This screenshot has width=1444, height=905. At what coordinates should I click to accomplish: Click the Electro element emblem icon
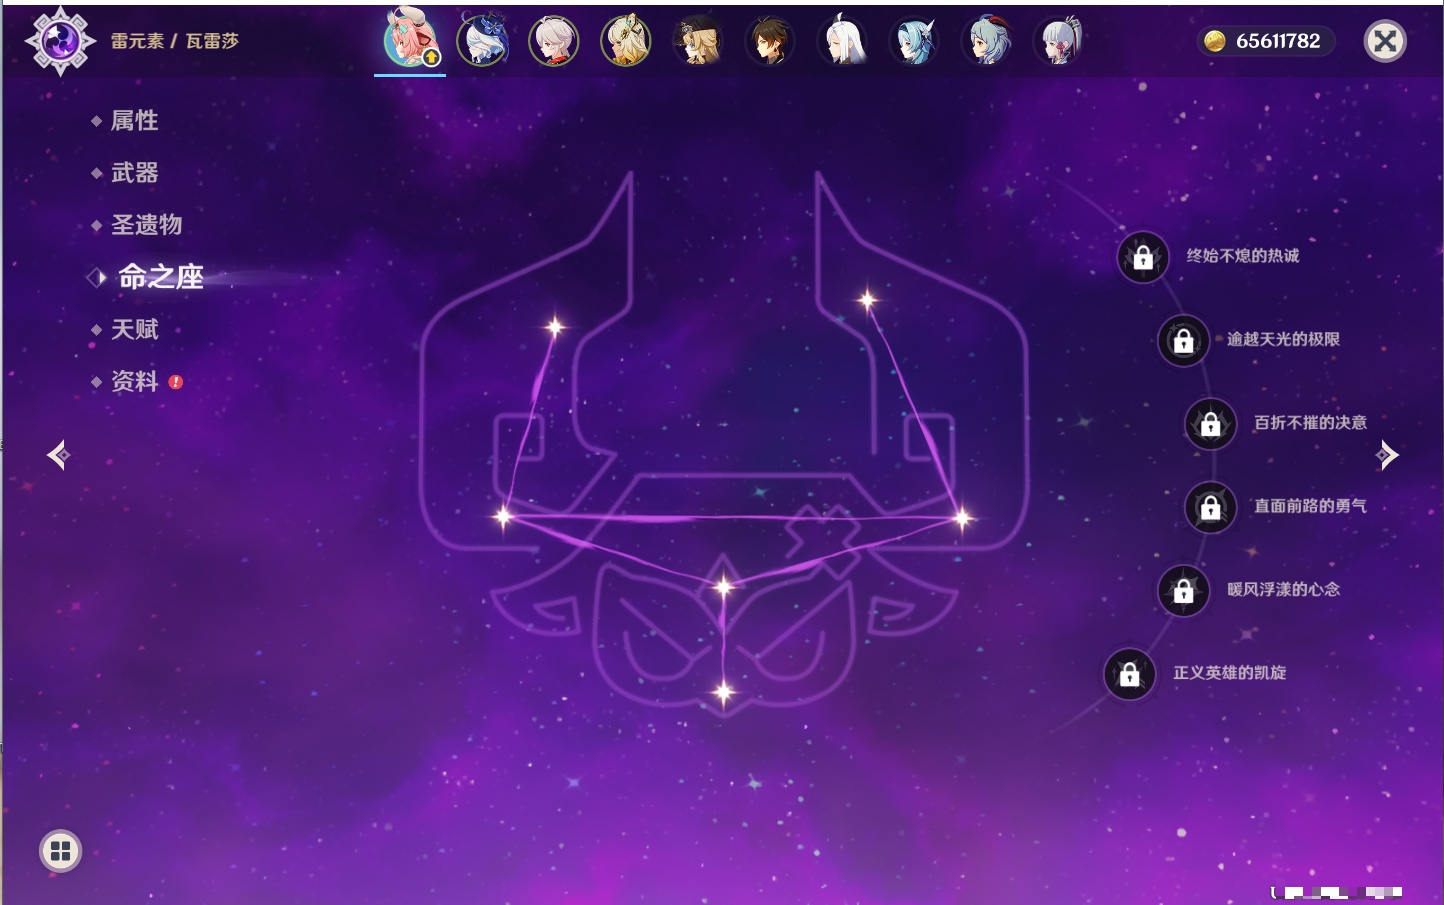[x=60, y=41]
